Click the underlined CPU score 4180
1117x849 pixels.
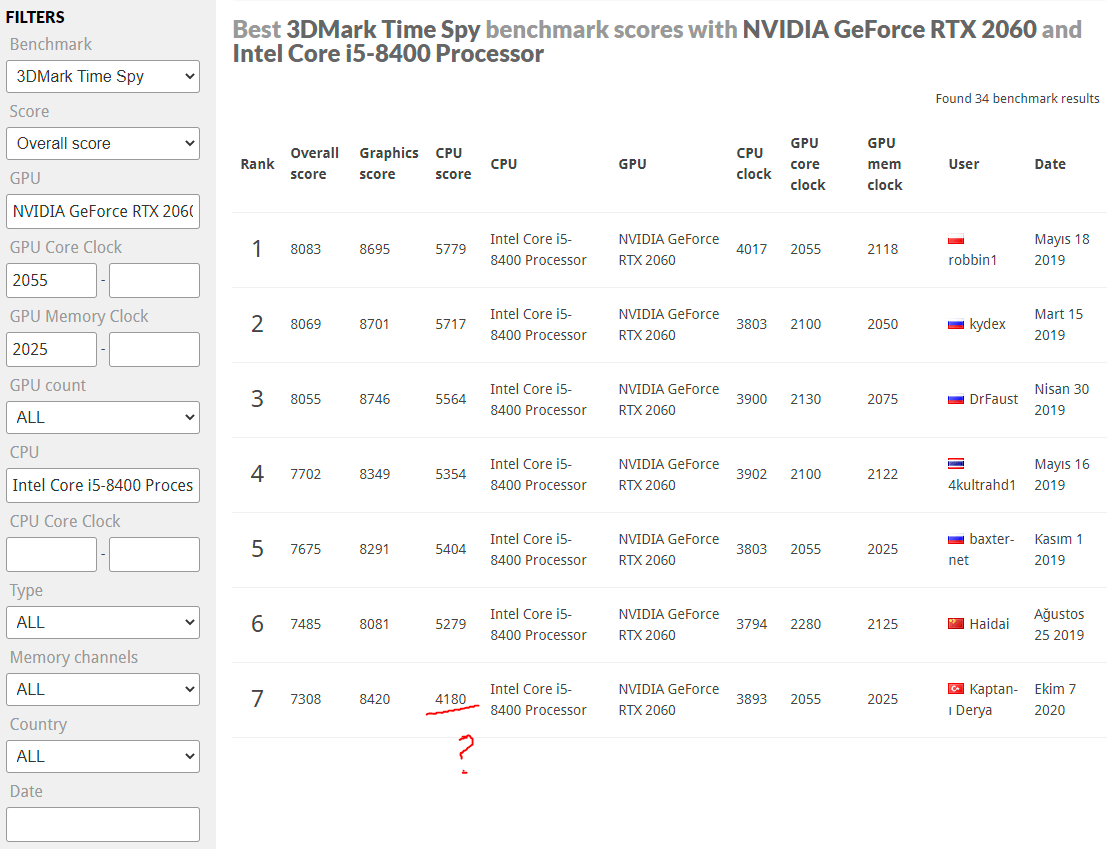pos(451,699)
